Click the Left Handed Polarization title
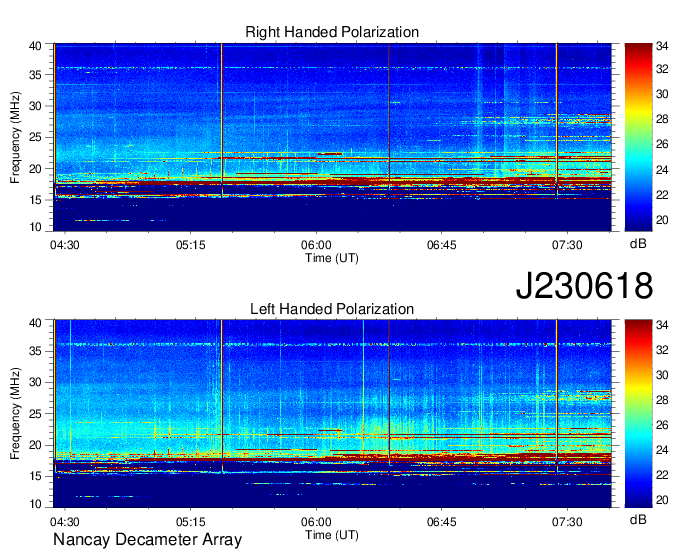This screenshot has height=552, width=680. pyautogui.click(x=332, y=309)
